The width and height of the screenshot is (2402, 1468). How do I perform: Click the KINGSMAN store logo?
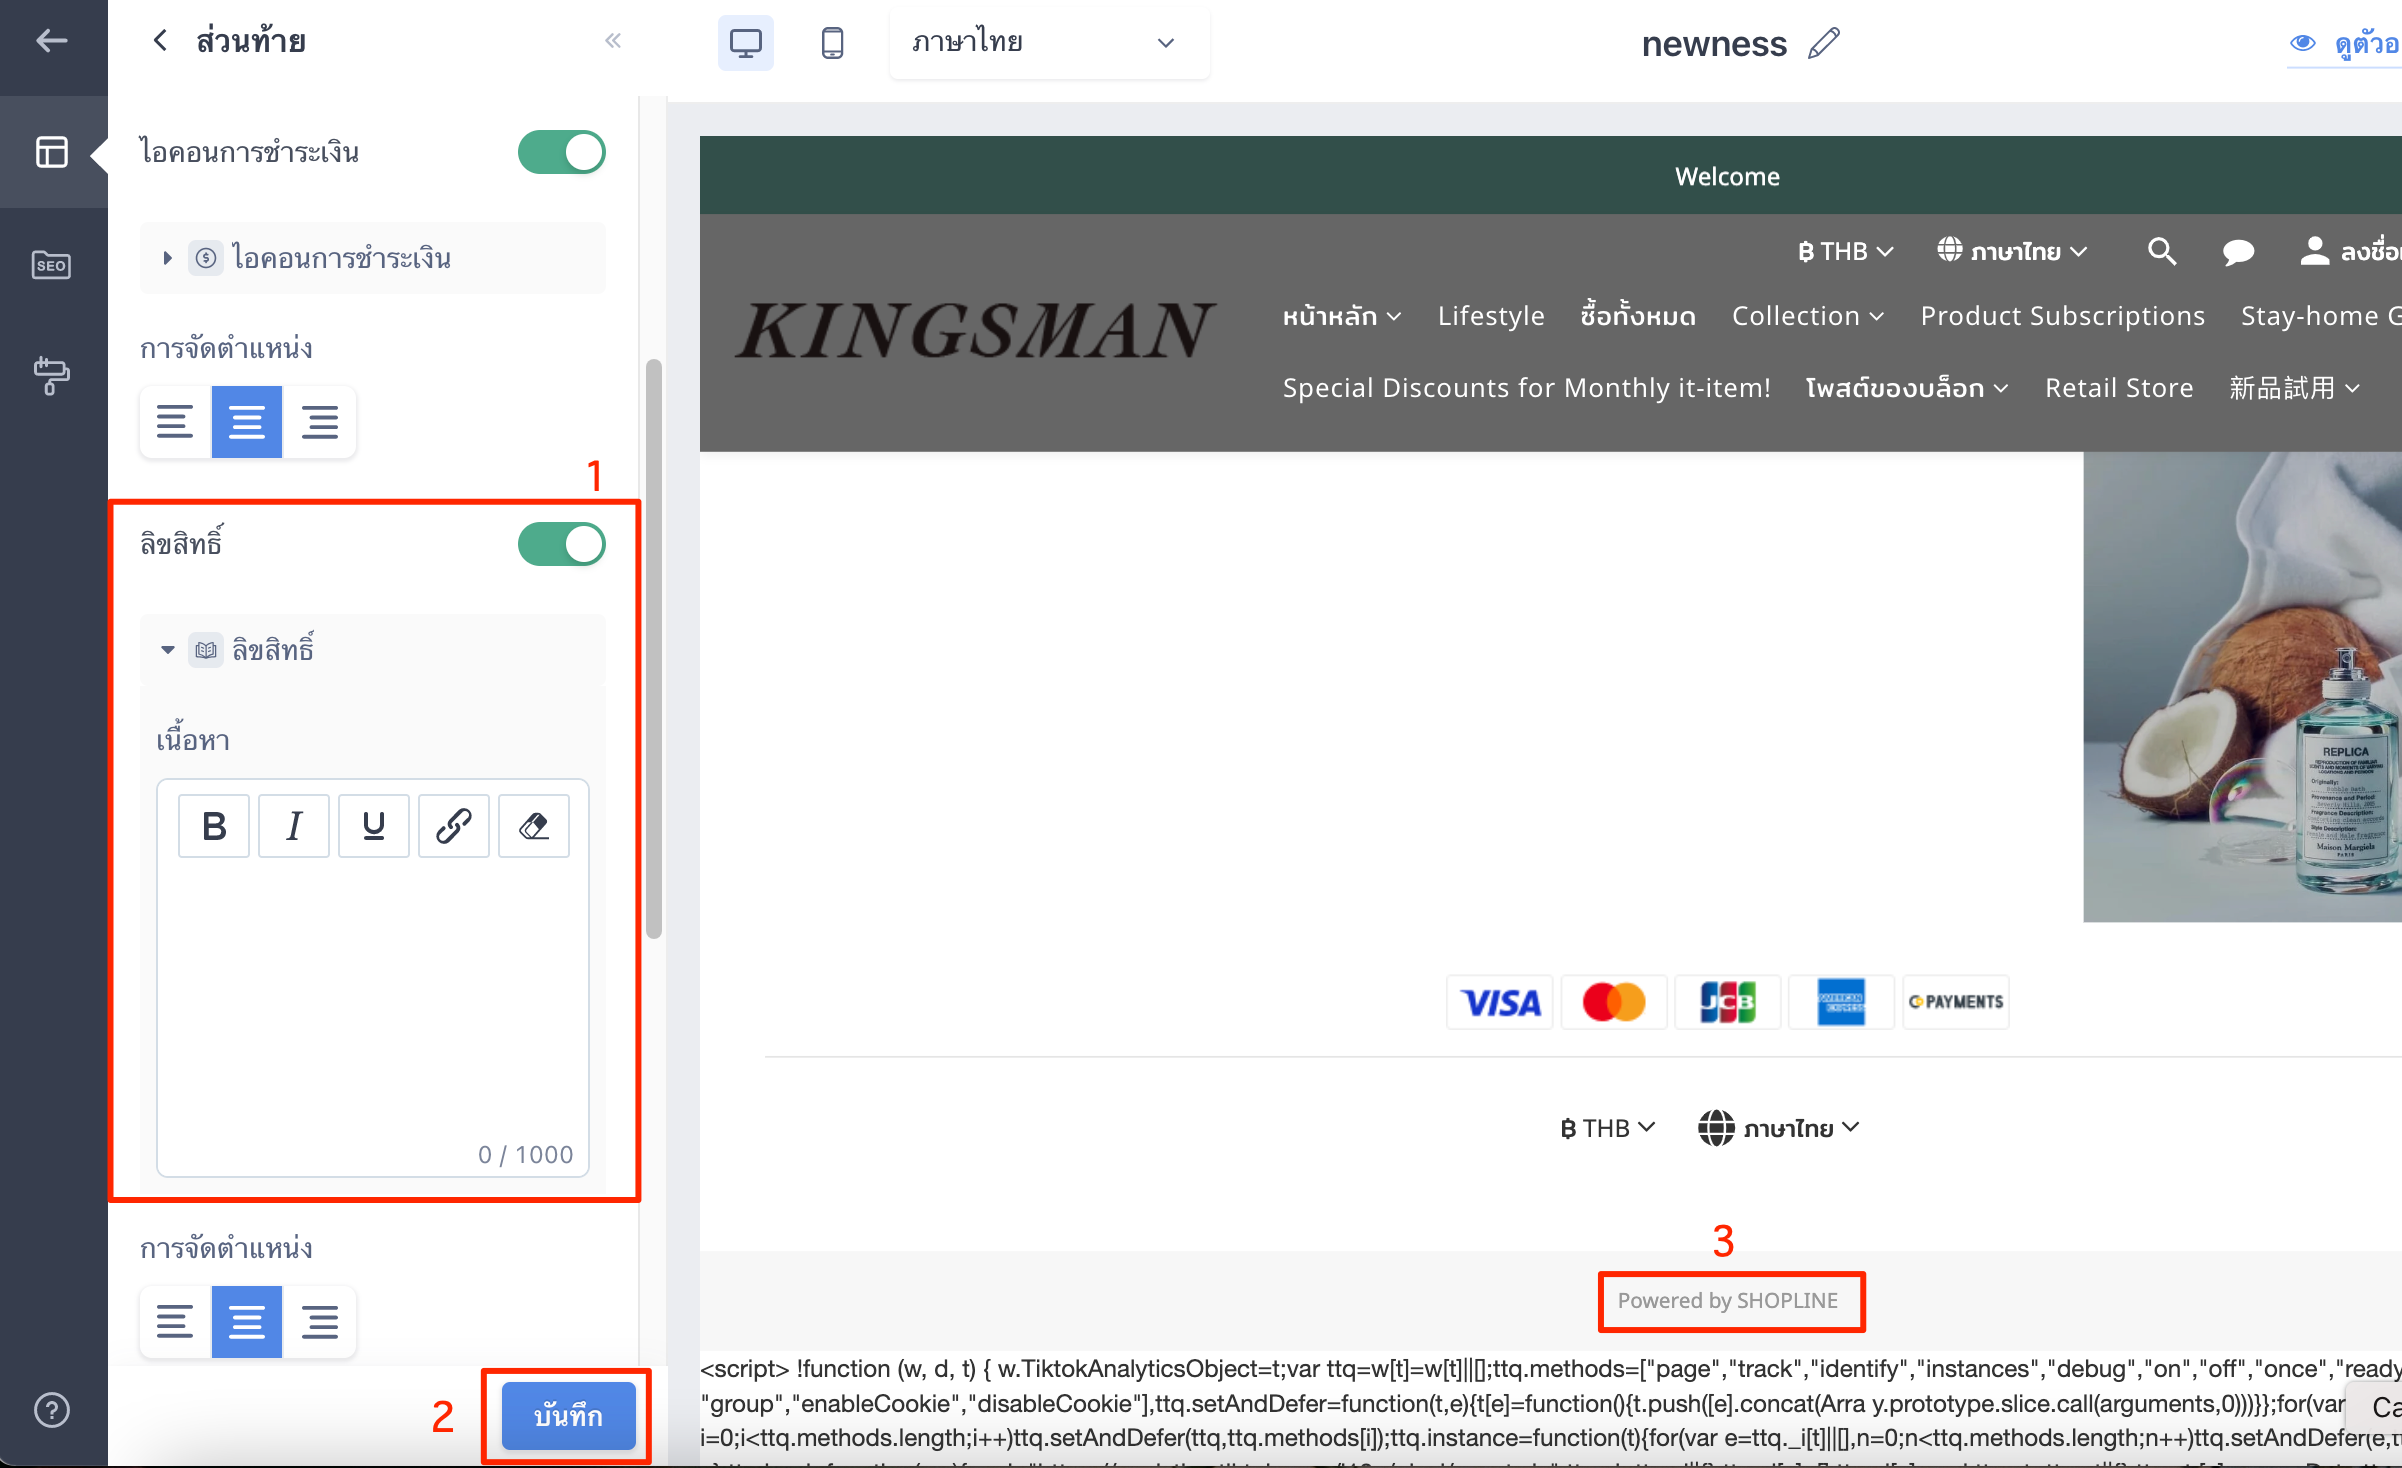point(976,331)
